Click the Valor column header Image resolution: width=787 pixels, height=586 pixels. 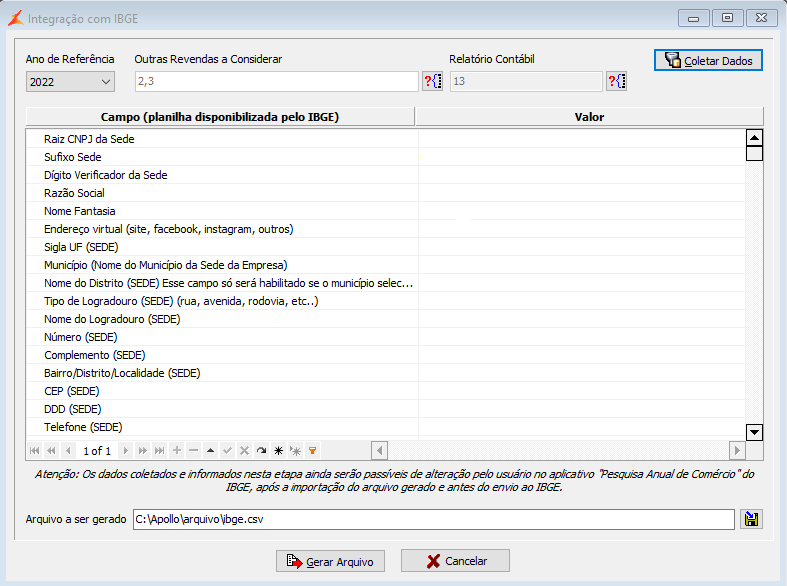pyautogui.click(x=589, y=116)
